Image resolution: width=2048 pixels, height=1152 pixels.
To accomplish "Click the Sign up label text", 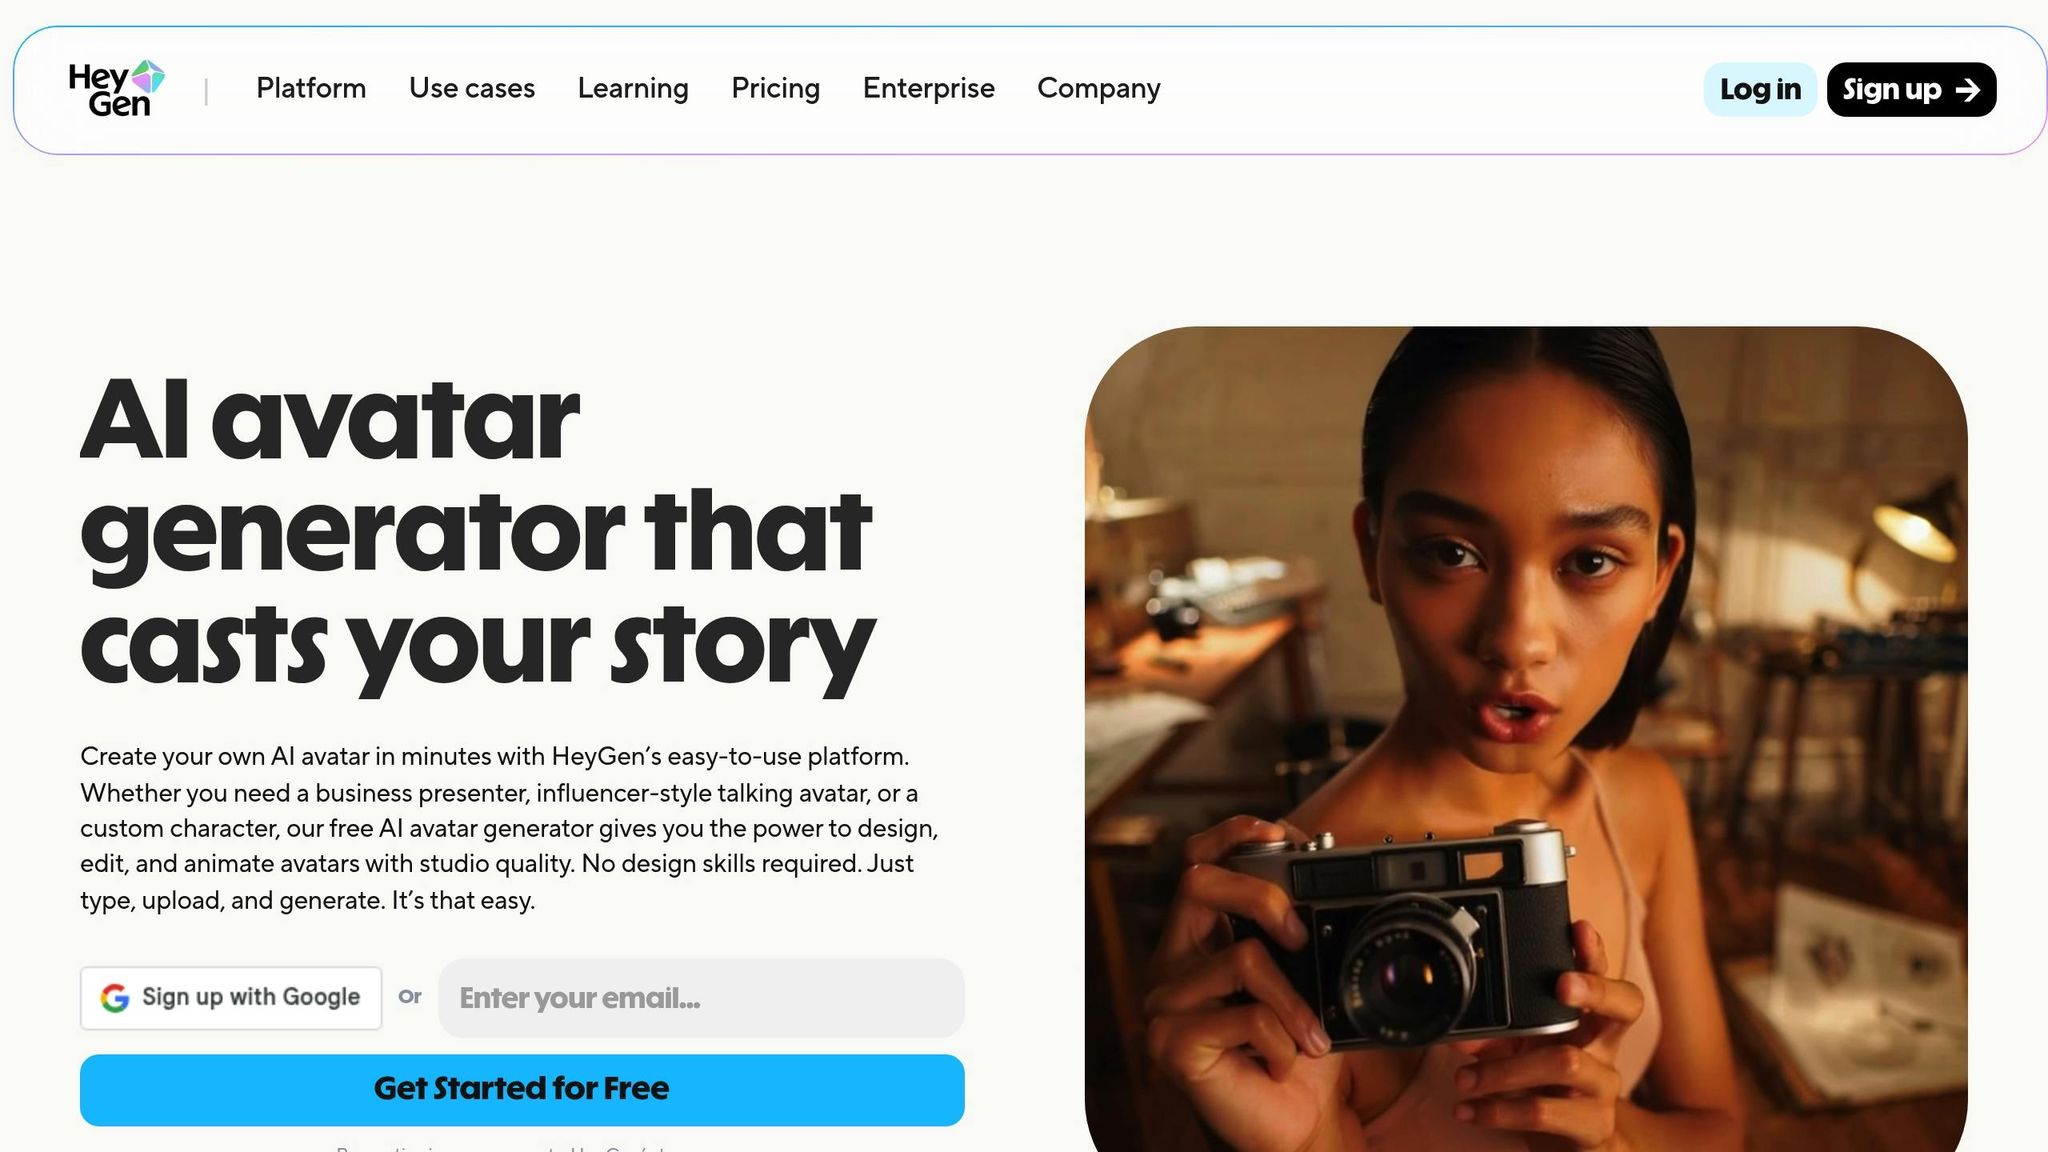I will click(1891, 90).
